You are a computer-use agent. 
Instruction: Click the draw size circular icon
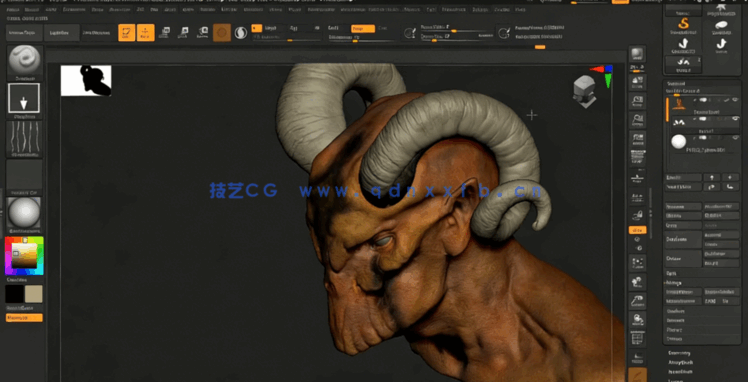[x=503, y=33]
